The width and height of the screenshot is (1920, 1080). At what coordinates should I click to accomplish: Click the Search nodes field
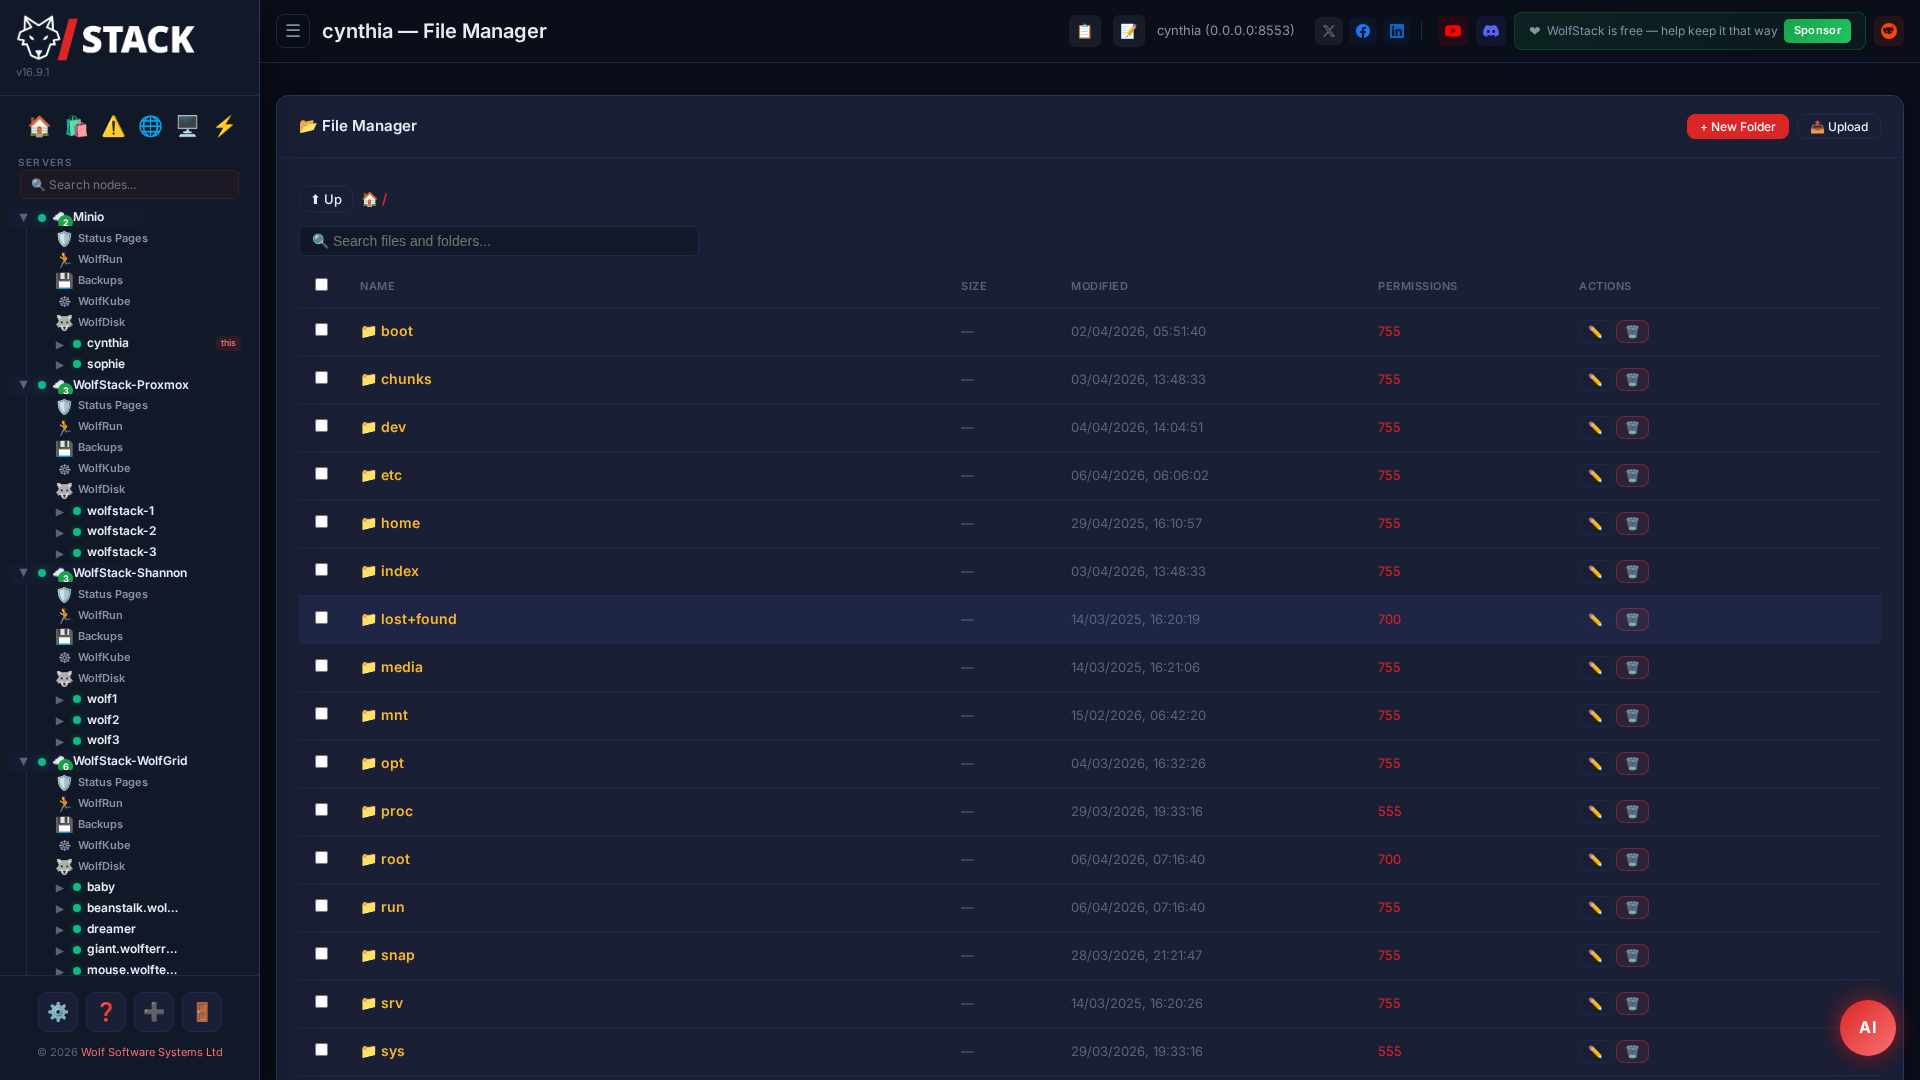pyautogui.click(x=129, y=185)
